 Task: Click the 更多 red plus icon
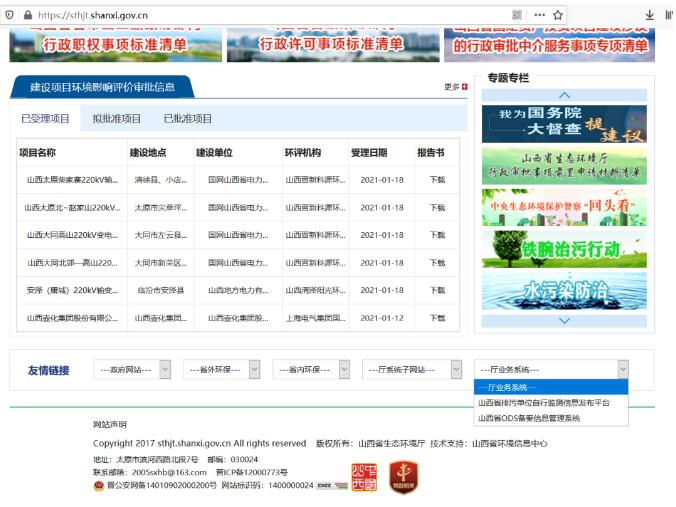click(464, 87)
